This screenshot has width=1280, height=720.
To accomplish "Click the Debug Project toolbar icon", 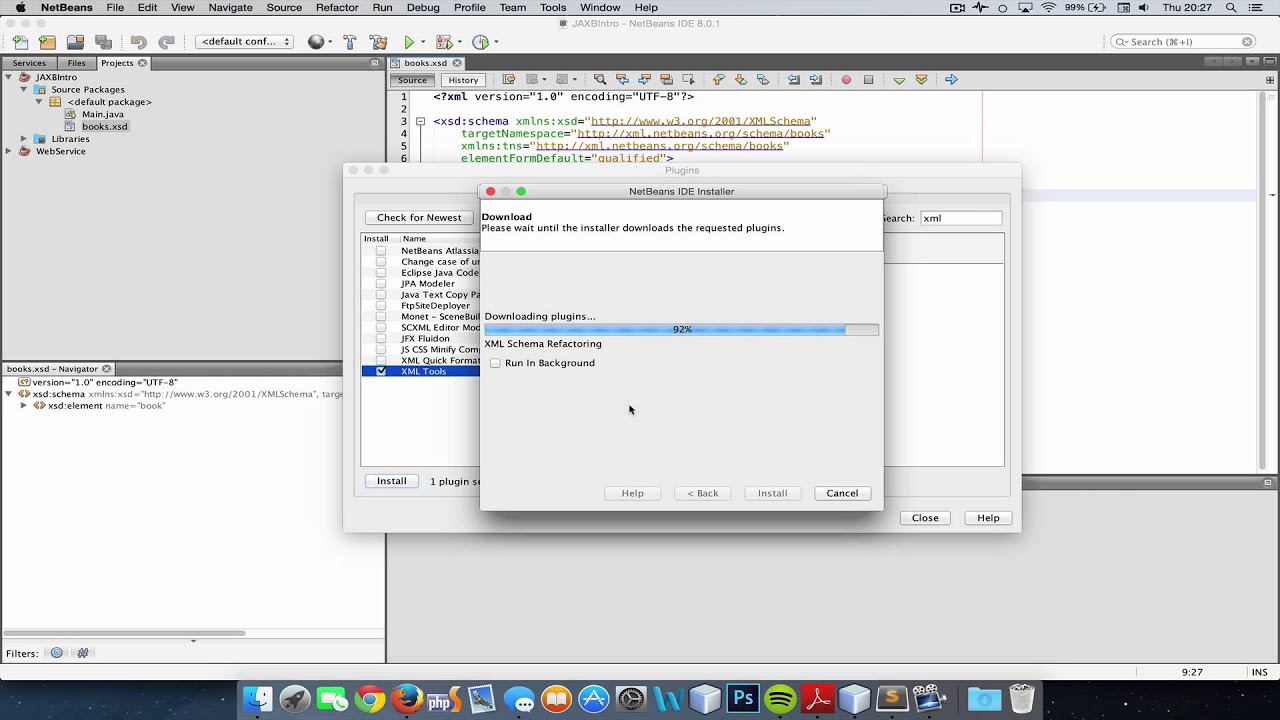I will (443, 42).
